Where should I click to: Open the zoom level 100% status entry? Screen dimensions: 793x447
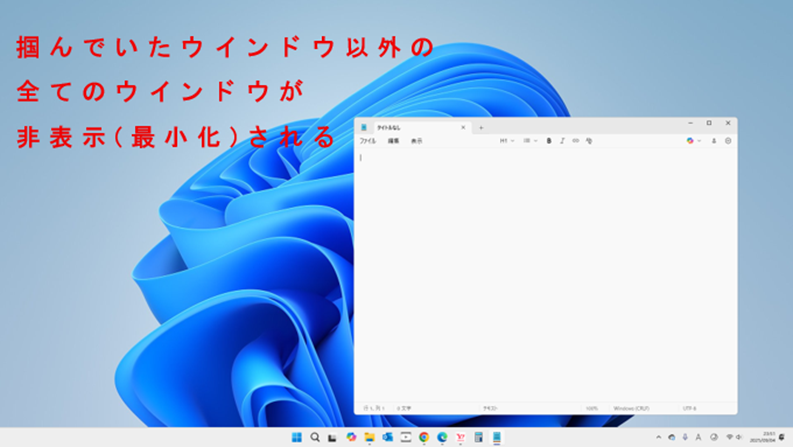click(592, 408)
